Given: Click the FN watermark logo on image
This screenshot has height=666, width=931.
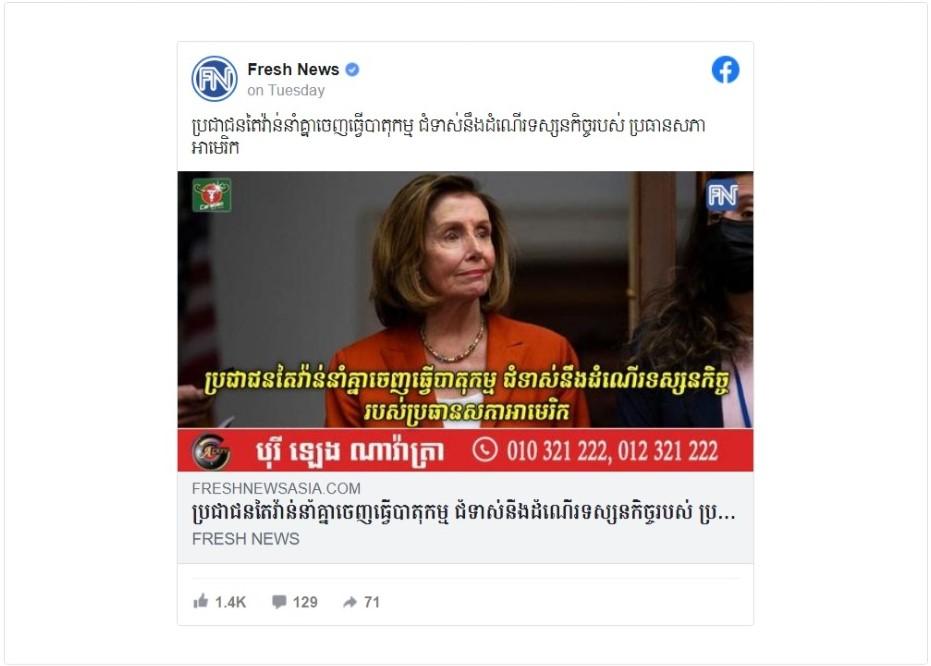Looking at the screenshot, I should point(721,195).
